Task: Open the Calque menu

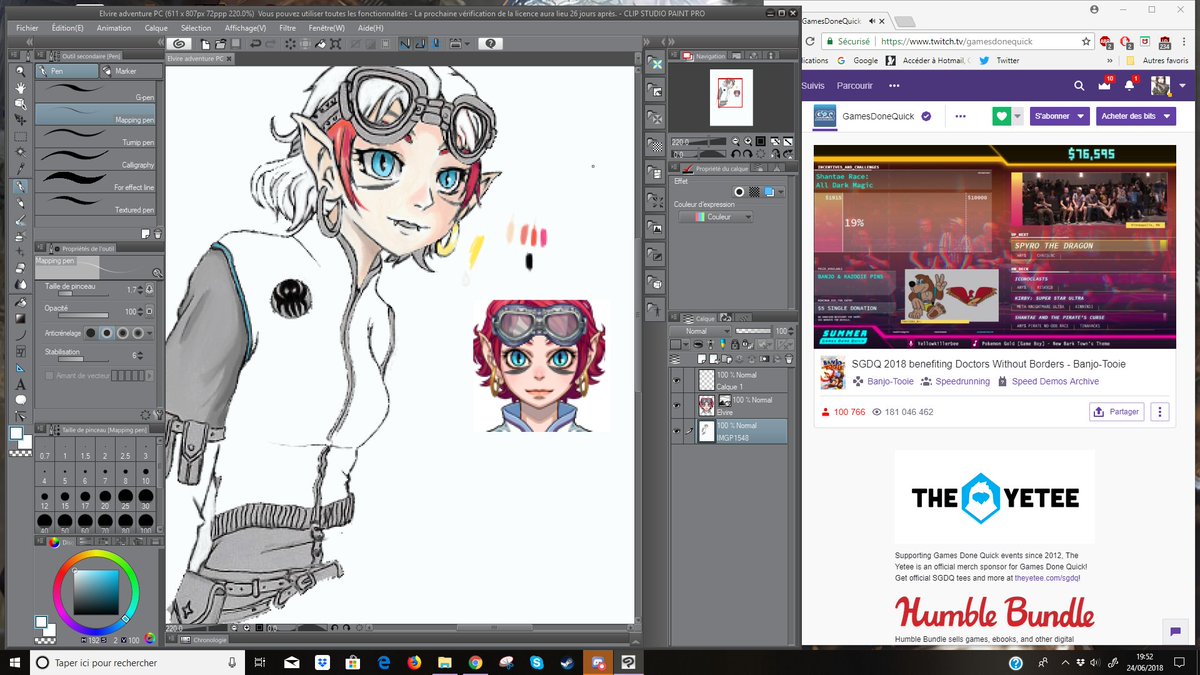Action: click(156, 28)
